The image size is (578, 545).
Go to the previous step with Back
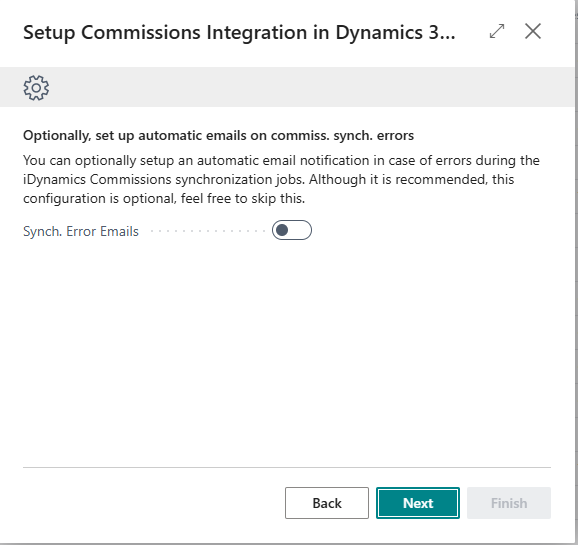coord(327,503)
